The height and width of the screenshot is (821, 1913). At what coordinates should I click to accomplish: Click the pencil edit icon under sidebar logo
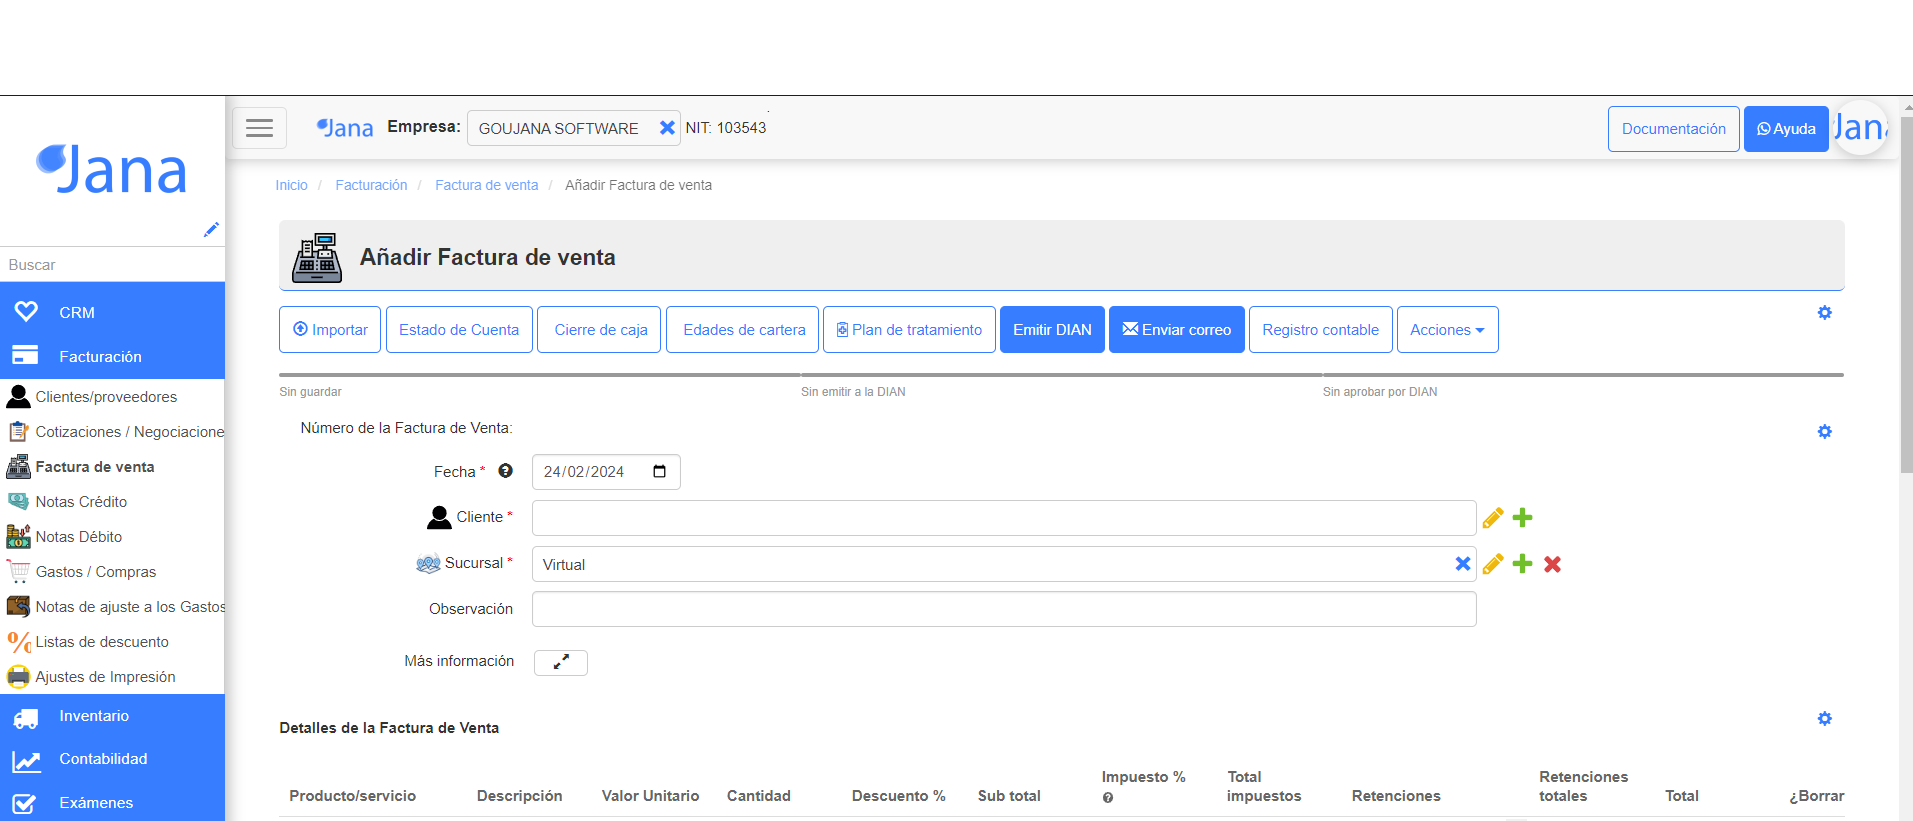[x=211, y=229]
